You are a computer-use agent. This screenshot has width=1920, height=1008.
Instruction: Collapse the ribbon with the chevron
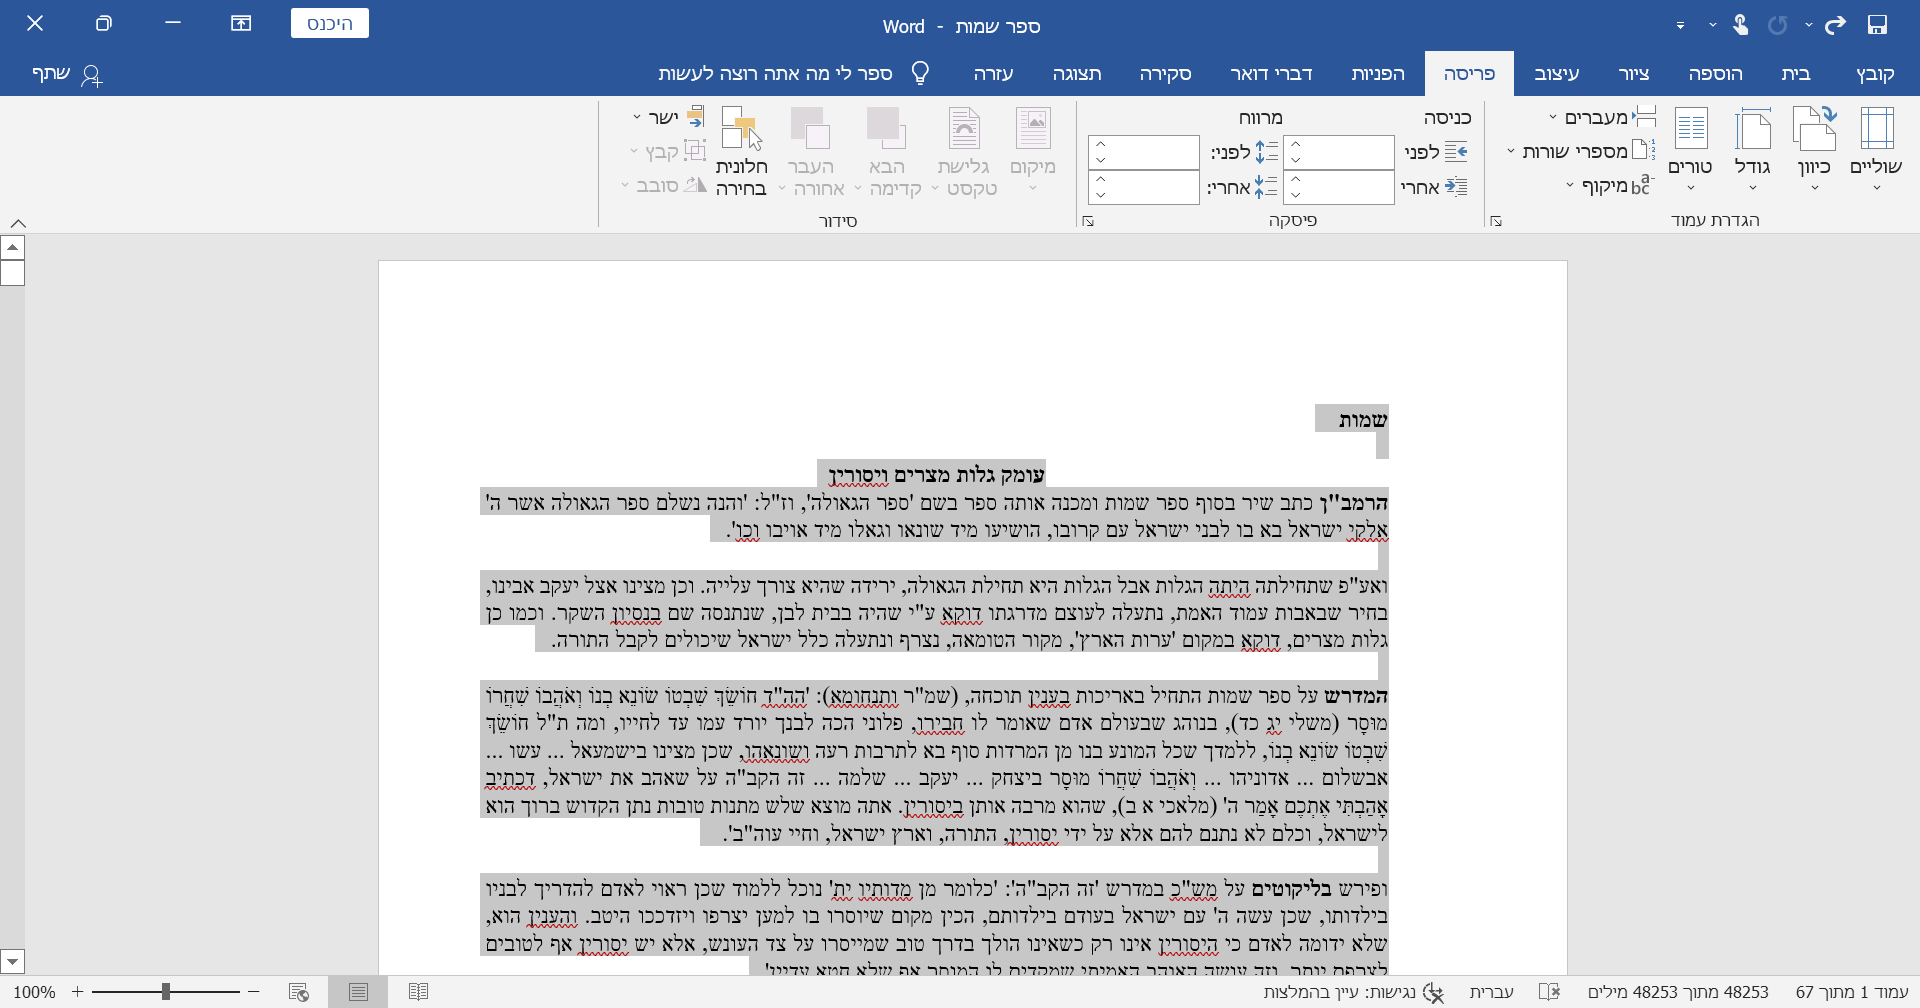pos(18,224)
